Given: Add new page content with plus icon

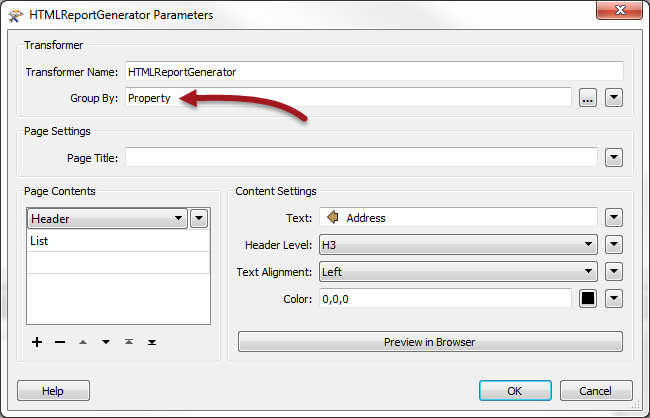Looking at the screenshot, I should pos(37,342).
